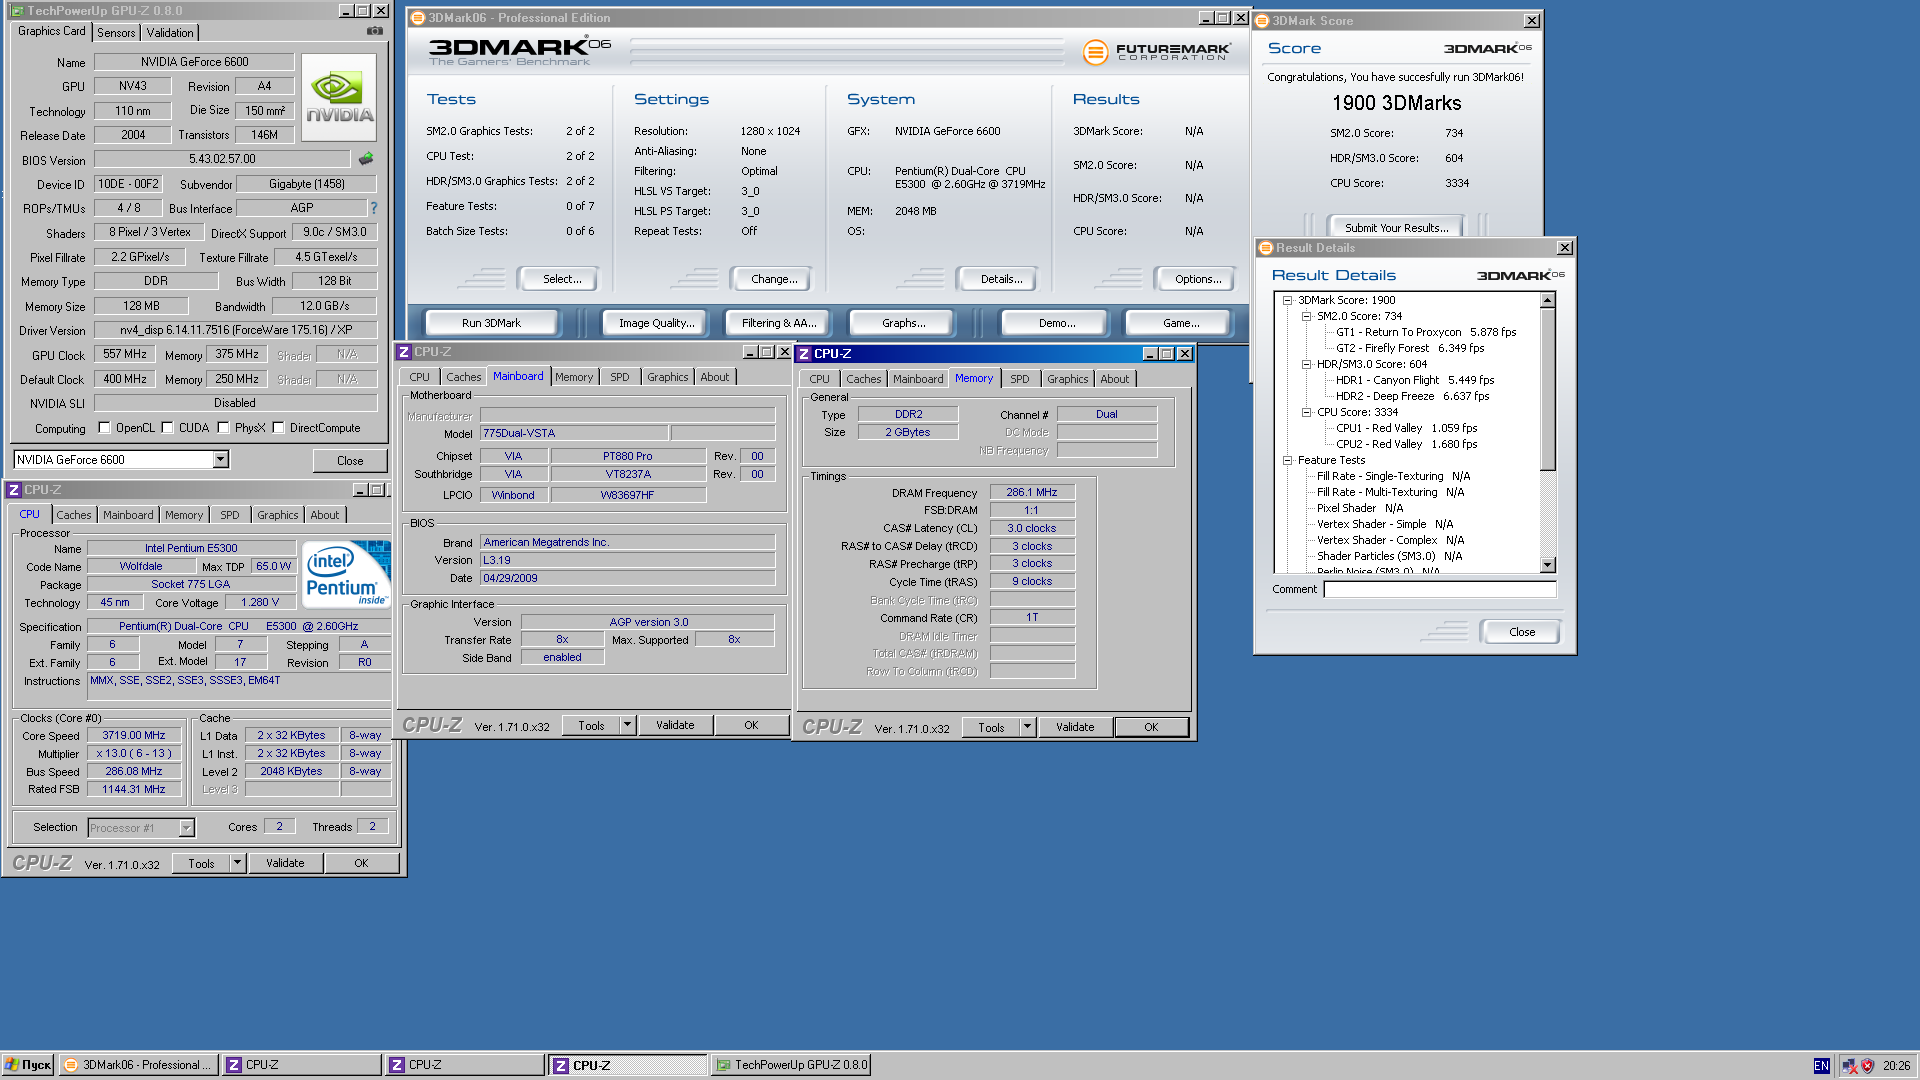Image resolution: width=1920 pixels, height=1080 pixels.
Task: Click Result Details scrollbar up arrow
Action: point(1547,301)
